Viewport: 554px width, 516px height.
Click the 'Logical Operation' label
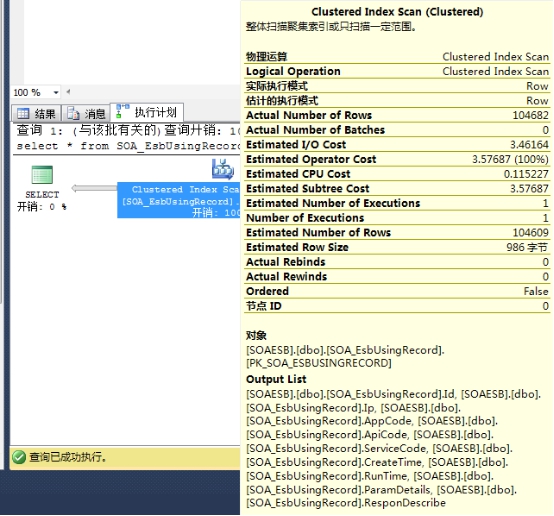[293, 71]
